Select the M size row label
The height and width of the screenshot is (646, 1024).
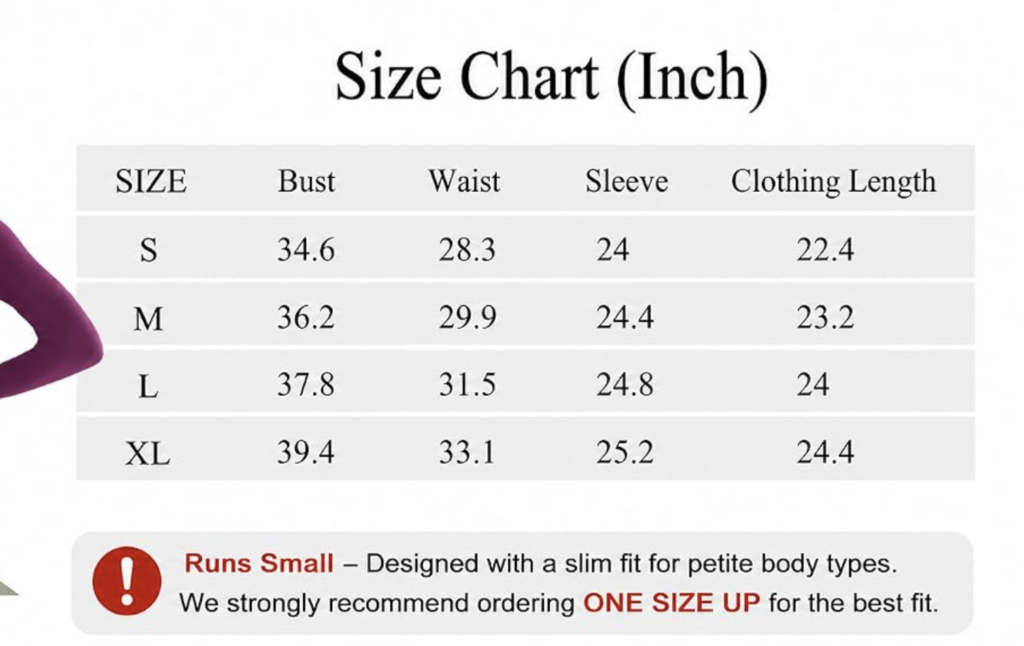148,319
